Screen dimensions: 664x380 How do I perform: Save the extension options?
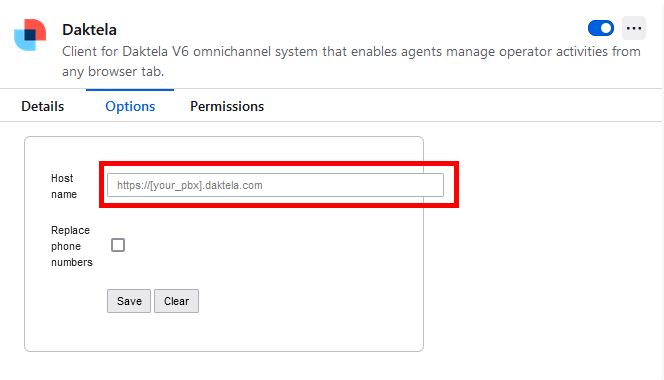pos(129,301)
